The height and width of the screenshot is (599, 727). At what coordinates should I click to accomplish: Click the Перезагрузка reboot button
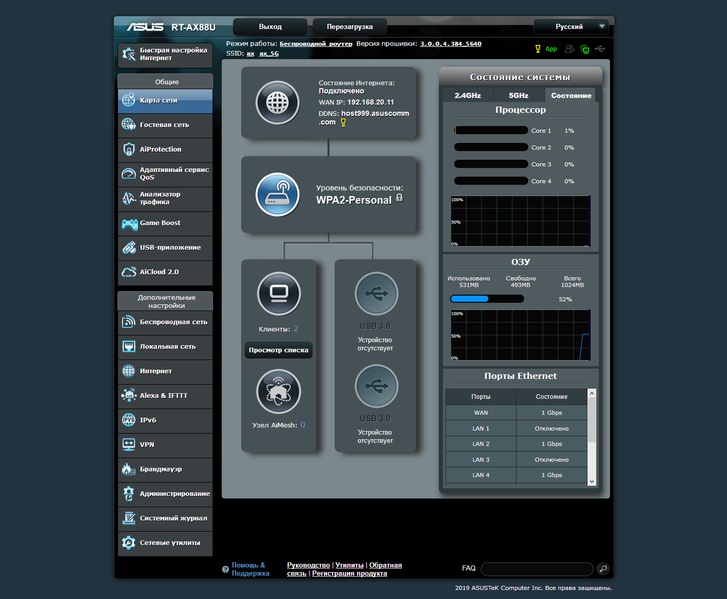[x=350, y=26]
